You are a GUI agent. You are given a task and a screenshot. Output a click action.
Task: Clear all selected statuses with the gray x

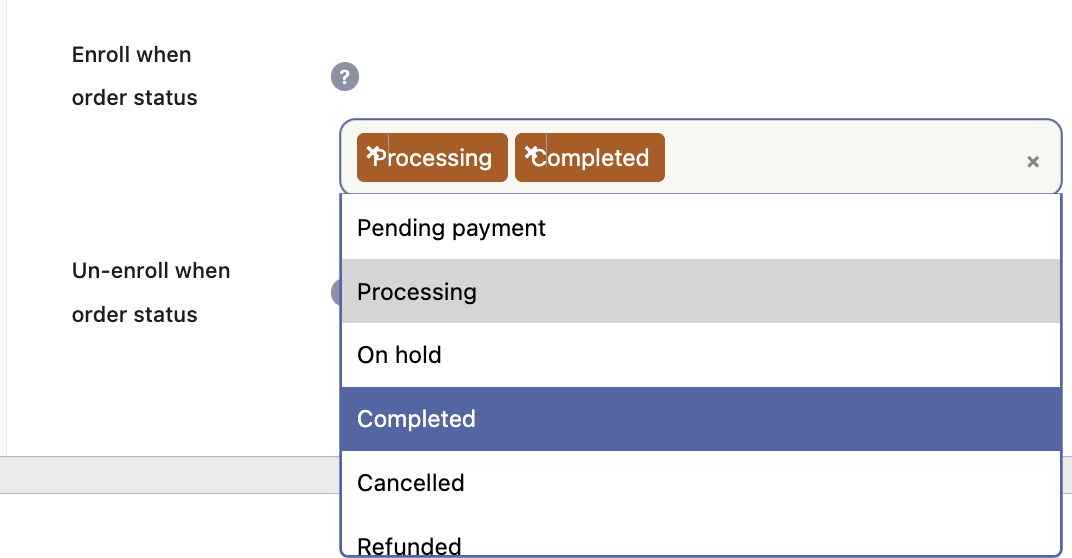point(1033,161)
